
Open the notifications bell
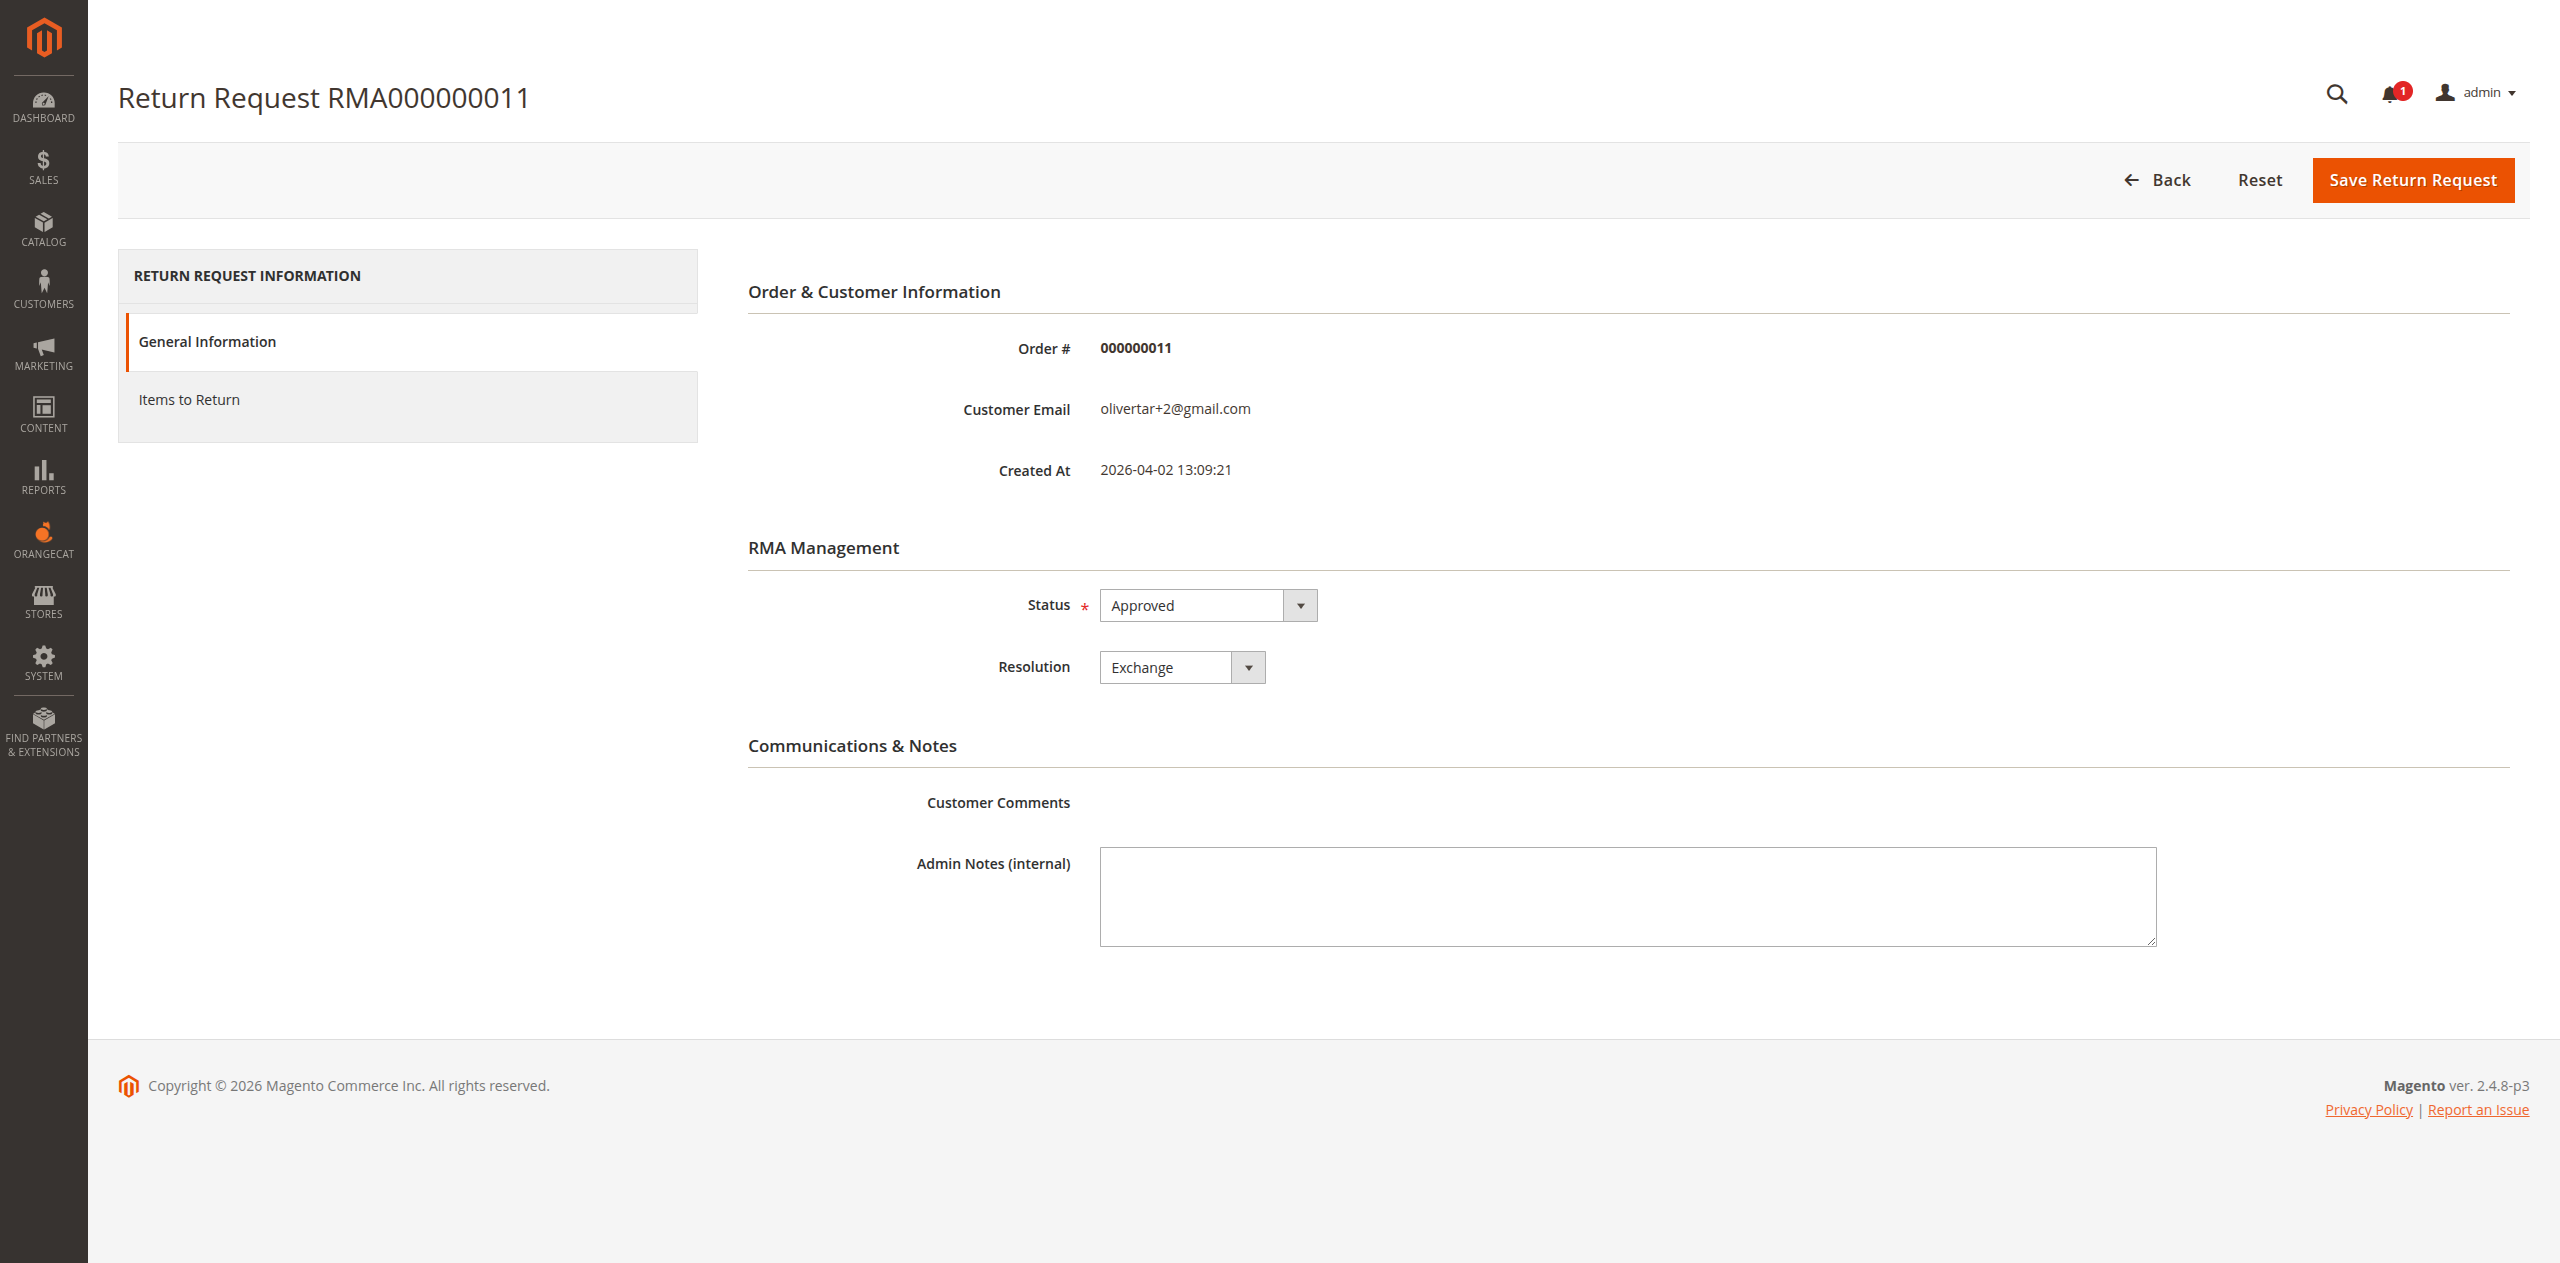(x=2392, y=93)
